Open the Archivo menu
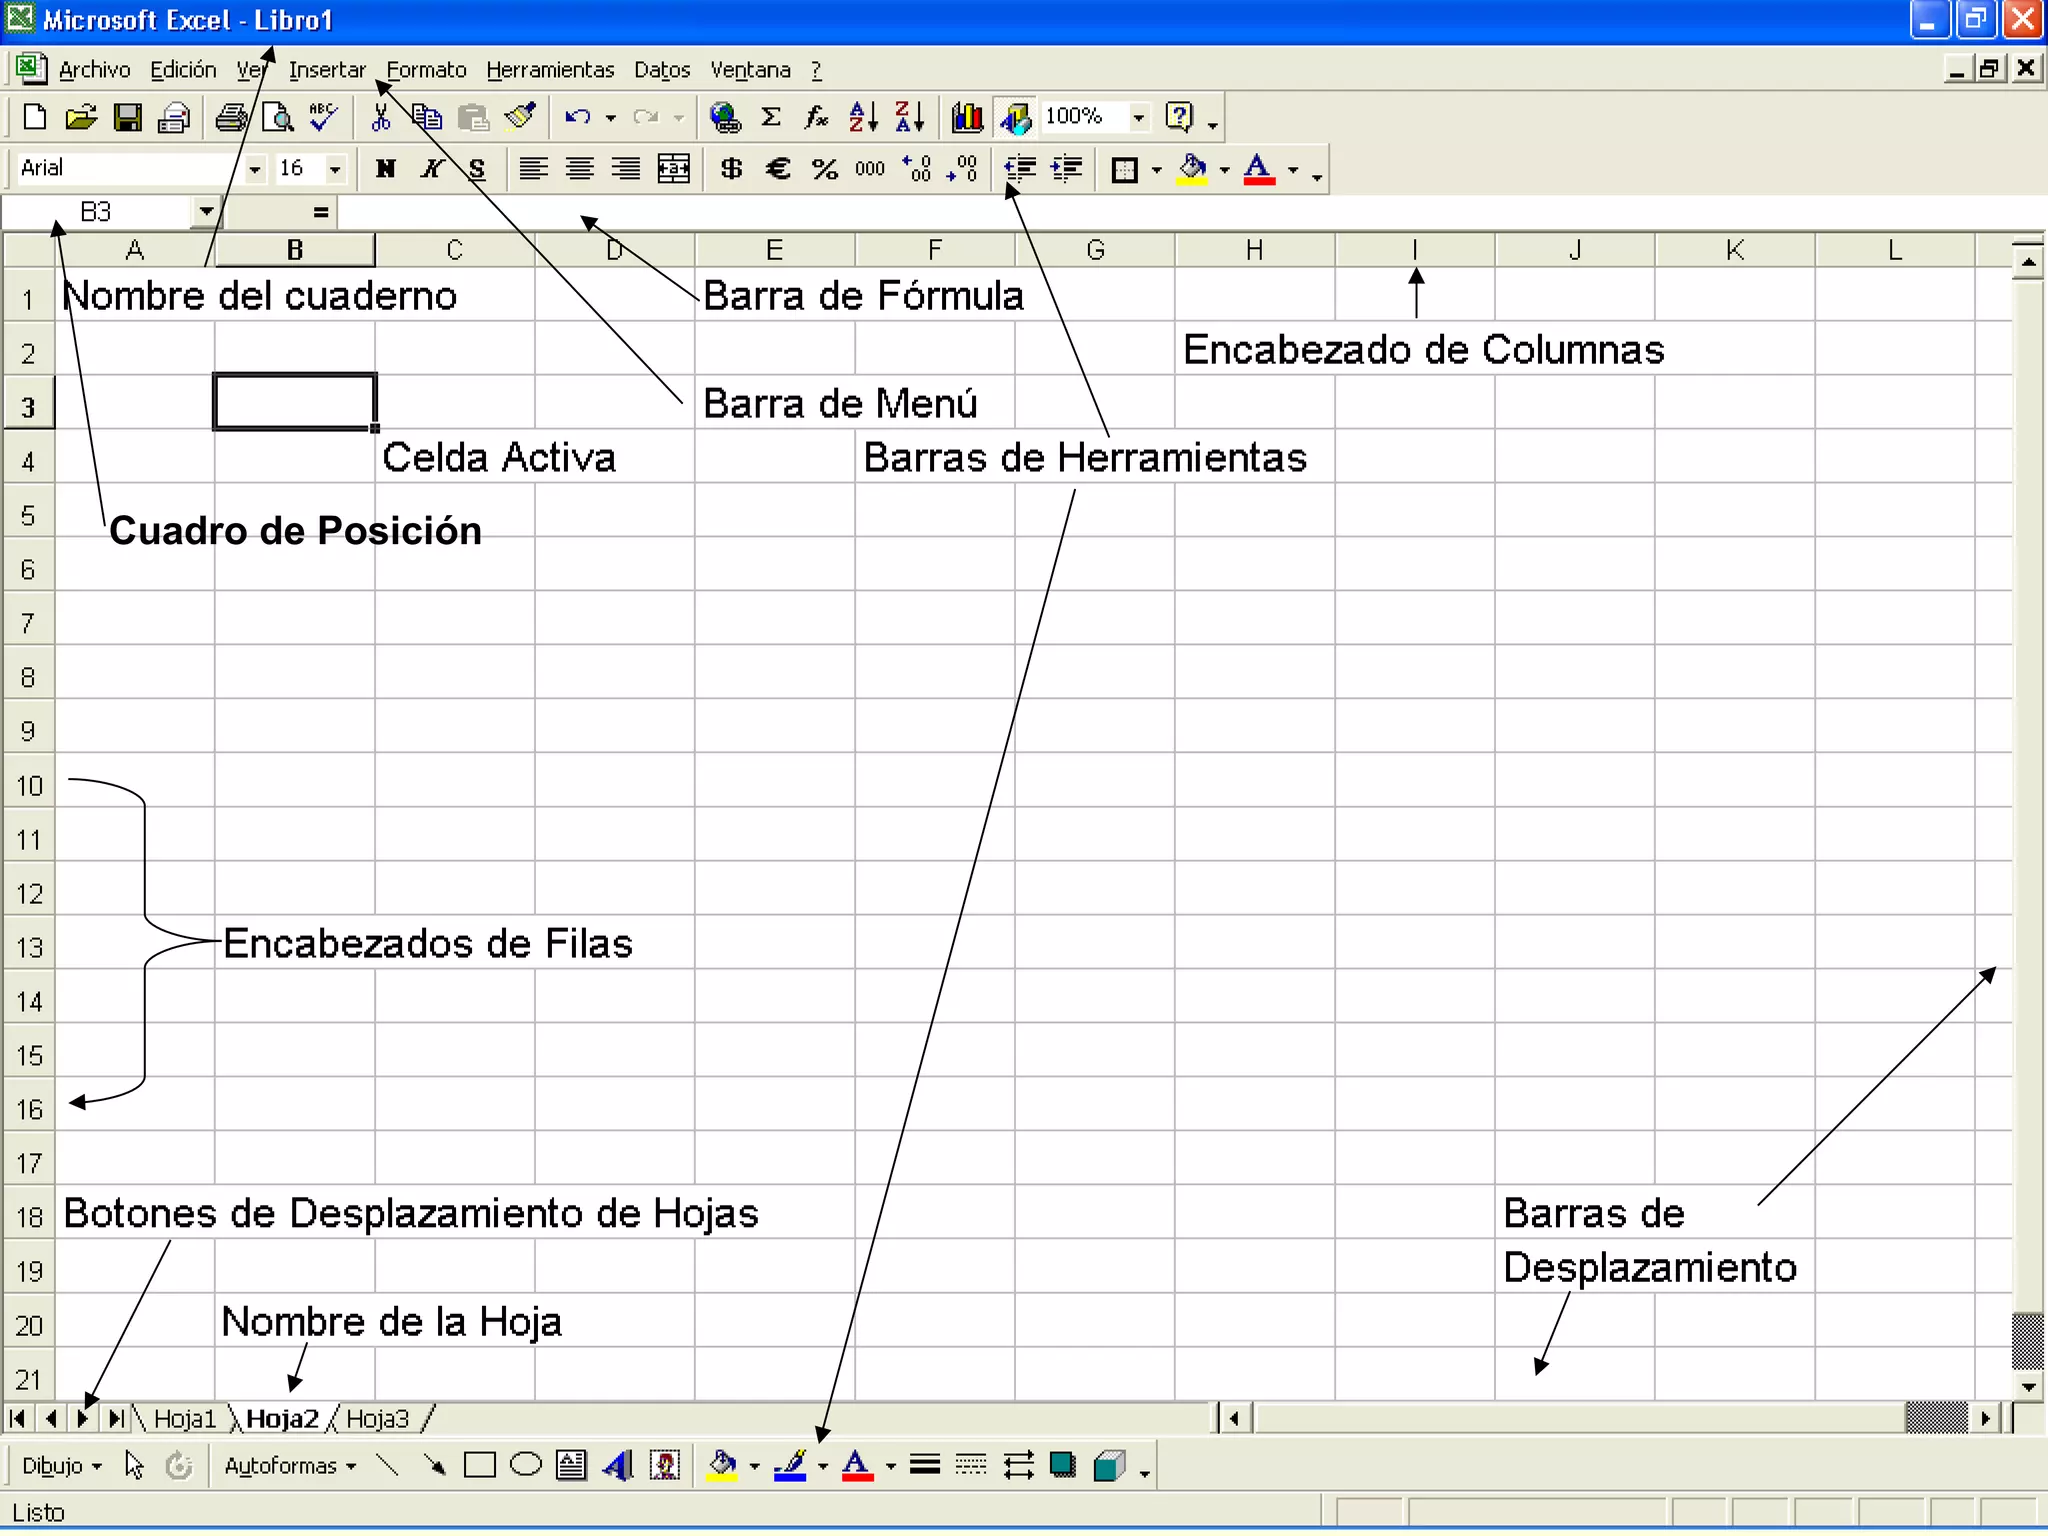Screen dimensions: 2048x1536 [94, 70]
